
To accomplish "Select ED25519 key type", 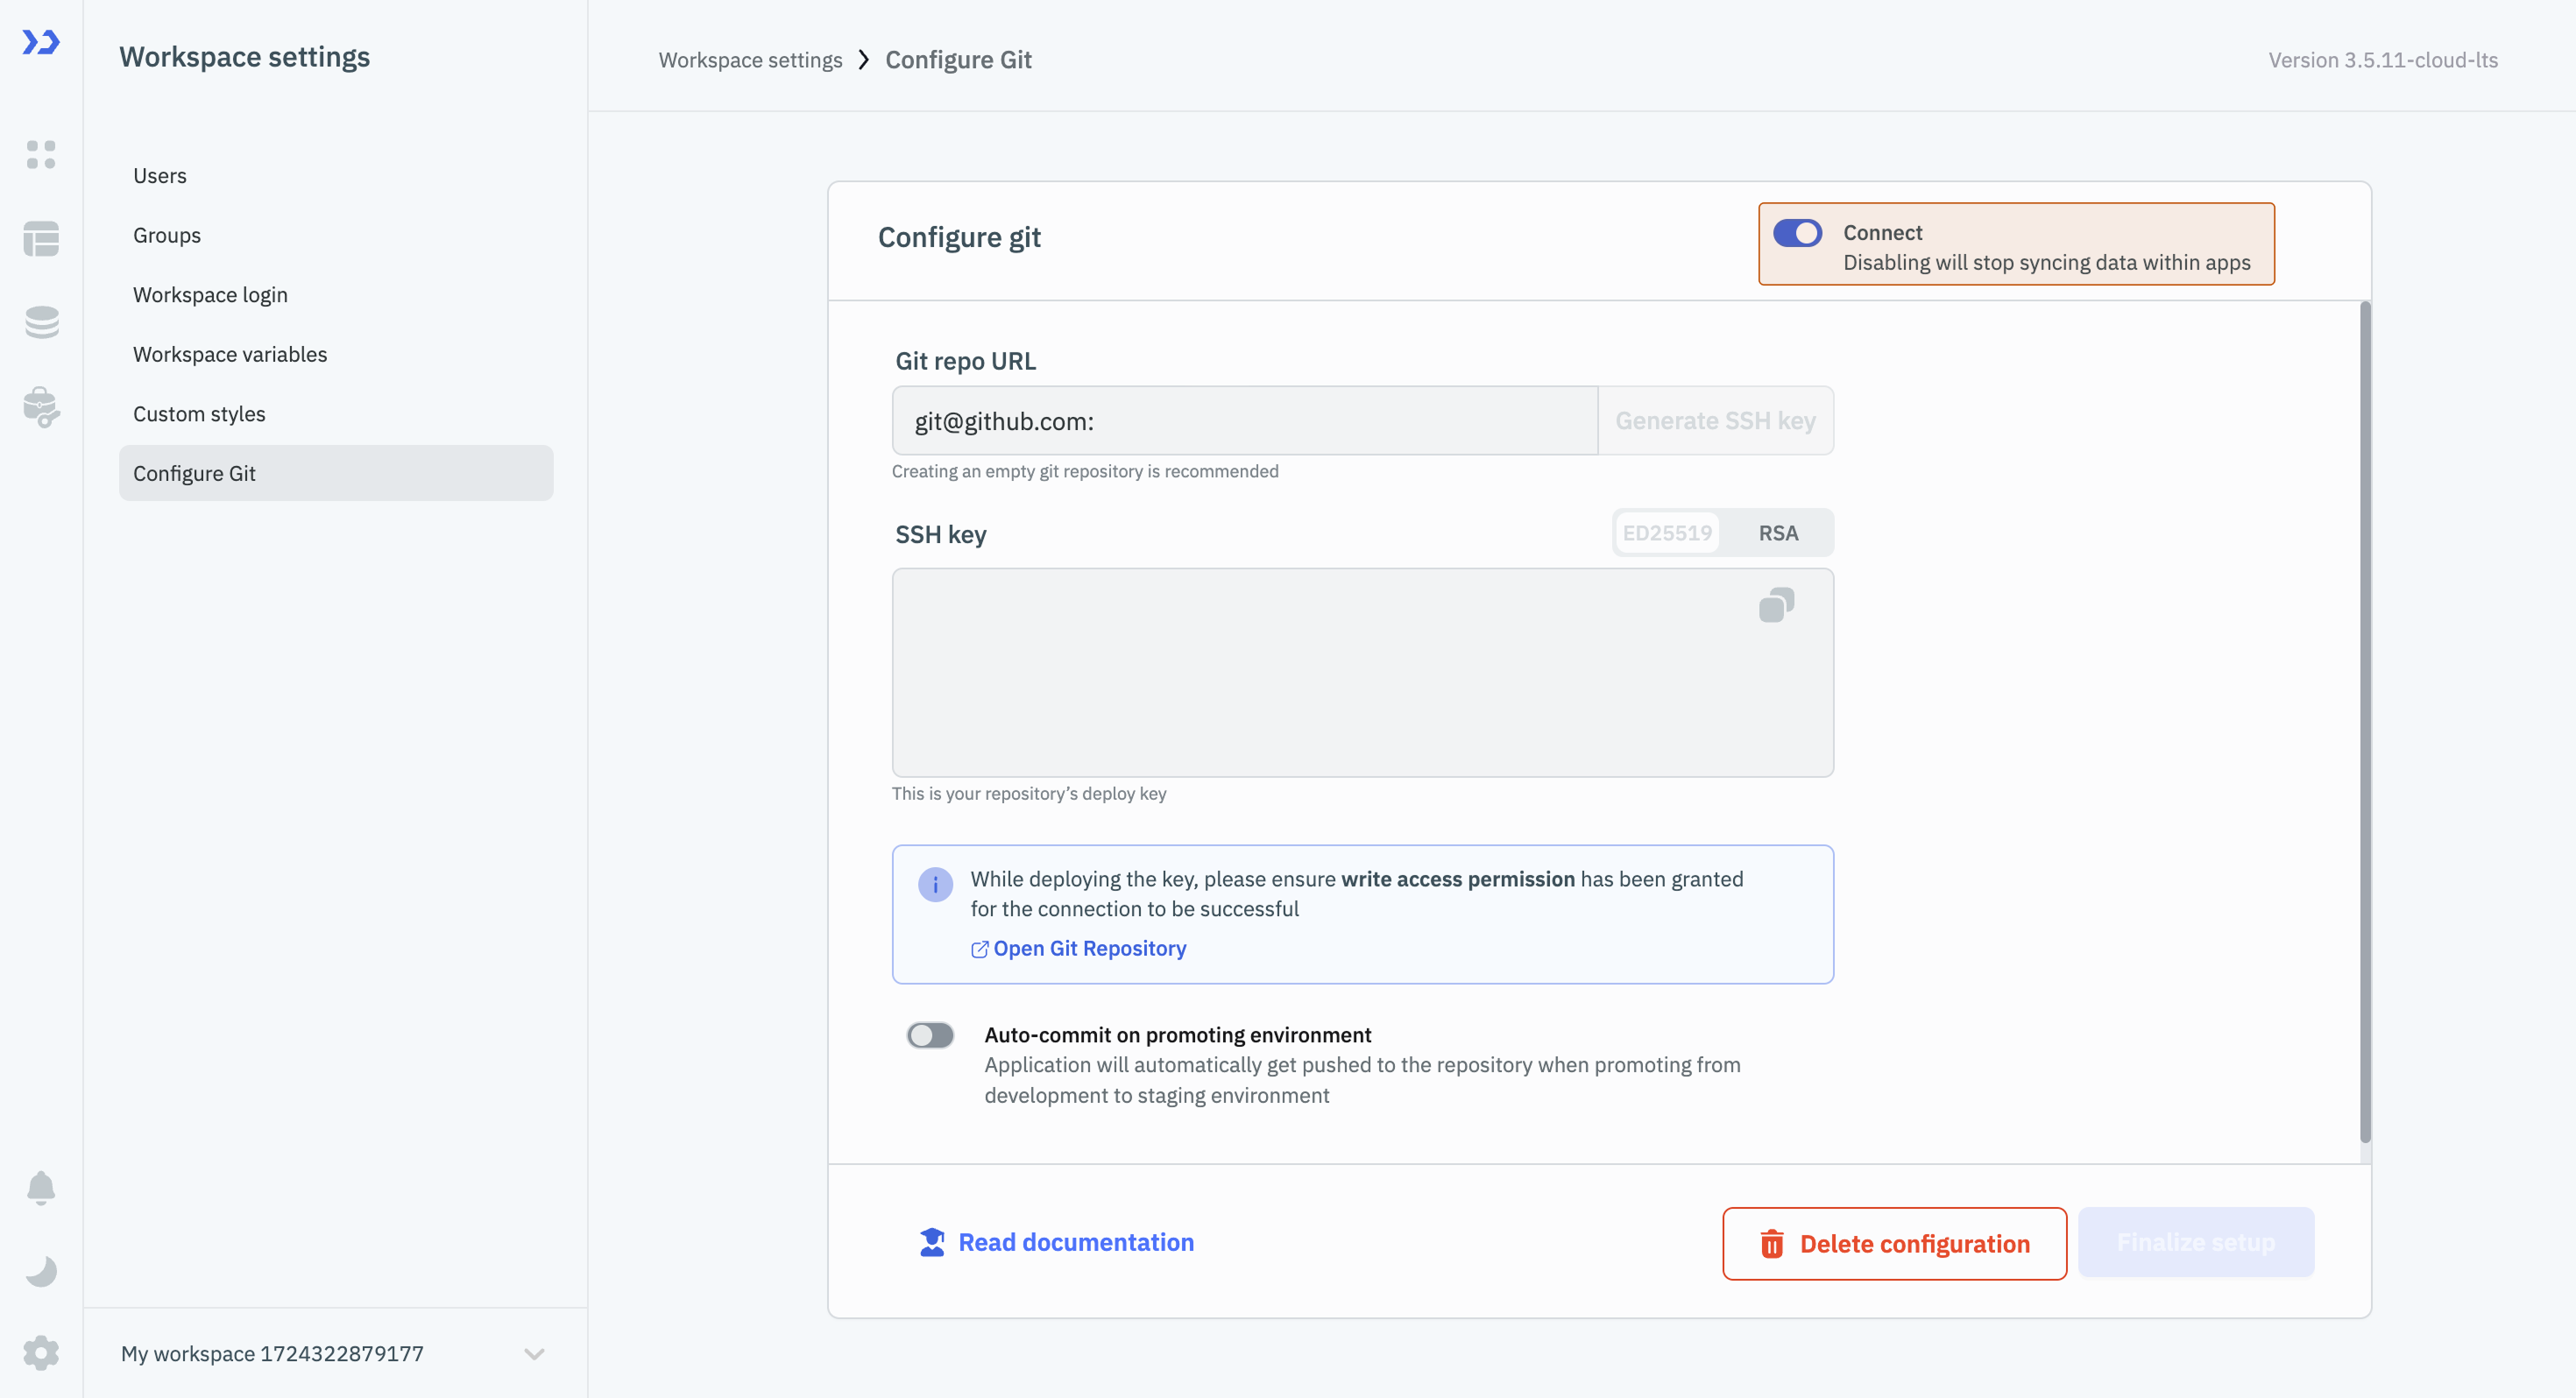I will pyautogui.click(x=1667, y=533).
